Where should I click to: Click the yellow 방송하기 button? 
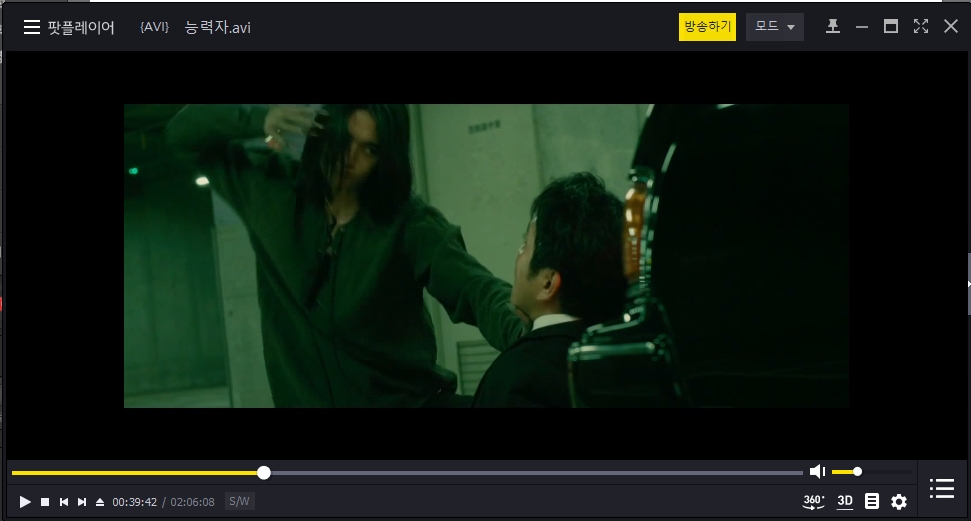(707, 27)
